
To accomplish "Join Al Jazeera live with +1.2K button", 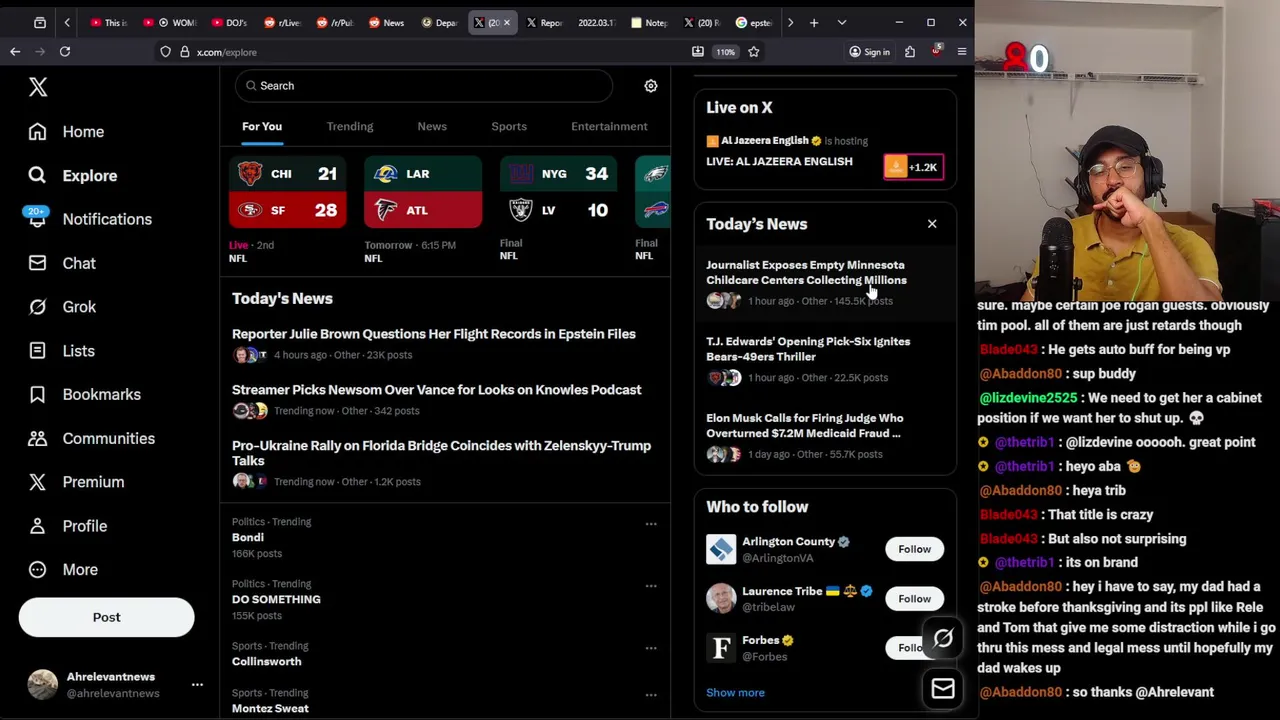I will [913, 167].
